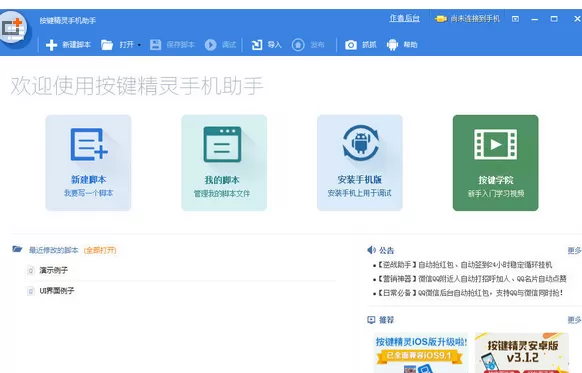Click the 新建脚本 plus icon in toolbar
Screen dimensions: 582x373
(x=51, y=45)
